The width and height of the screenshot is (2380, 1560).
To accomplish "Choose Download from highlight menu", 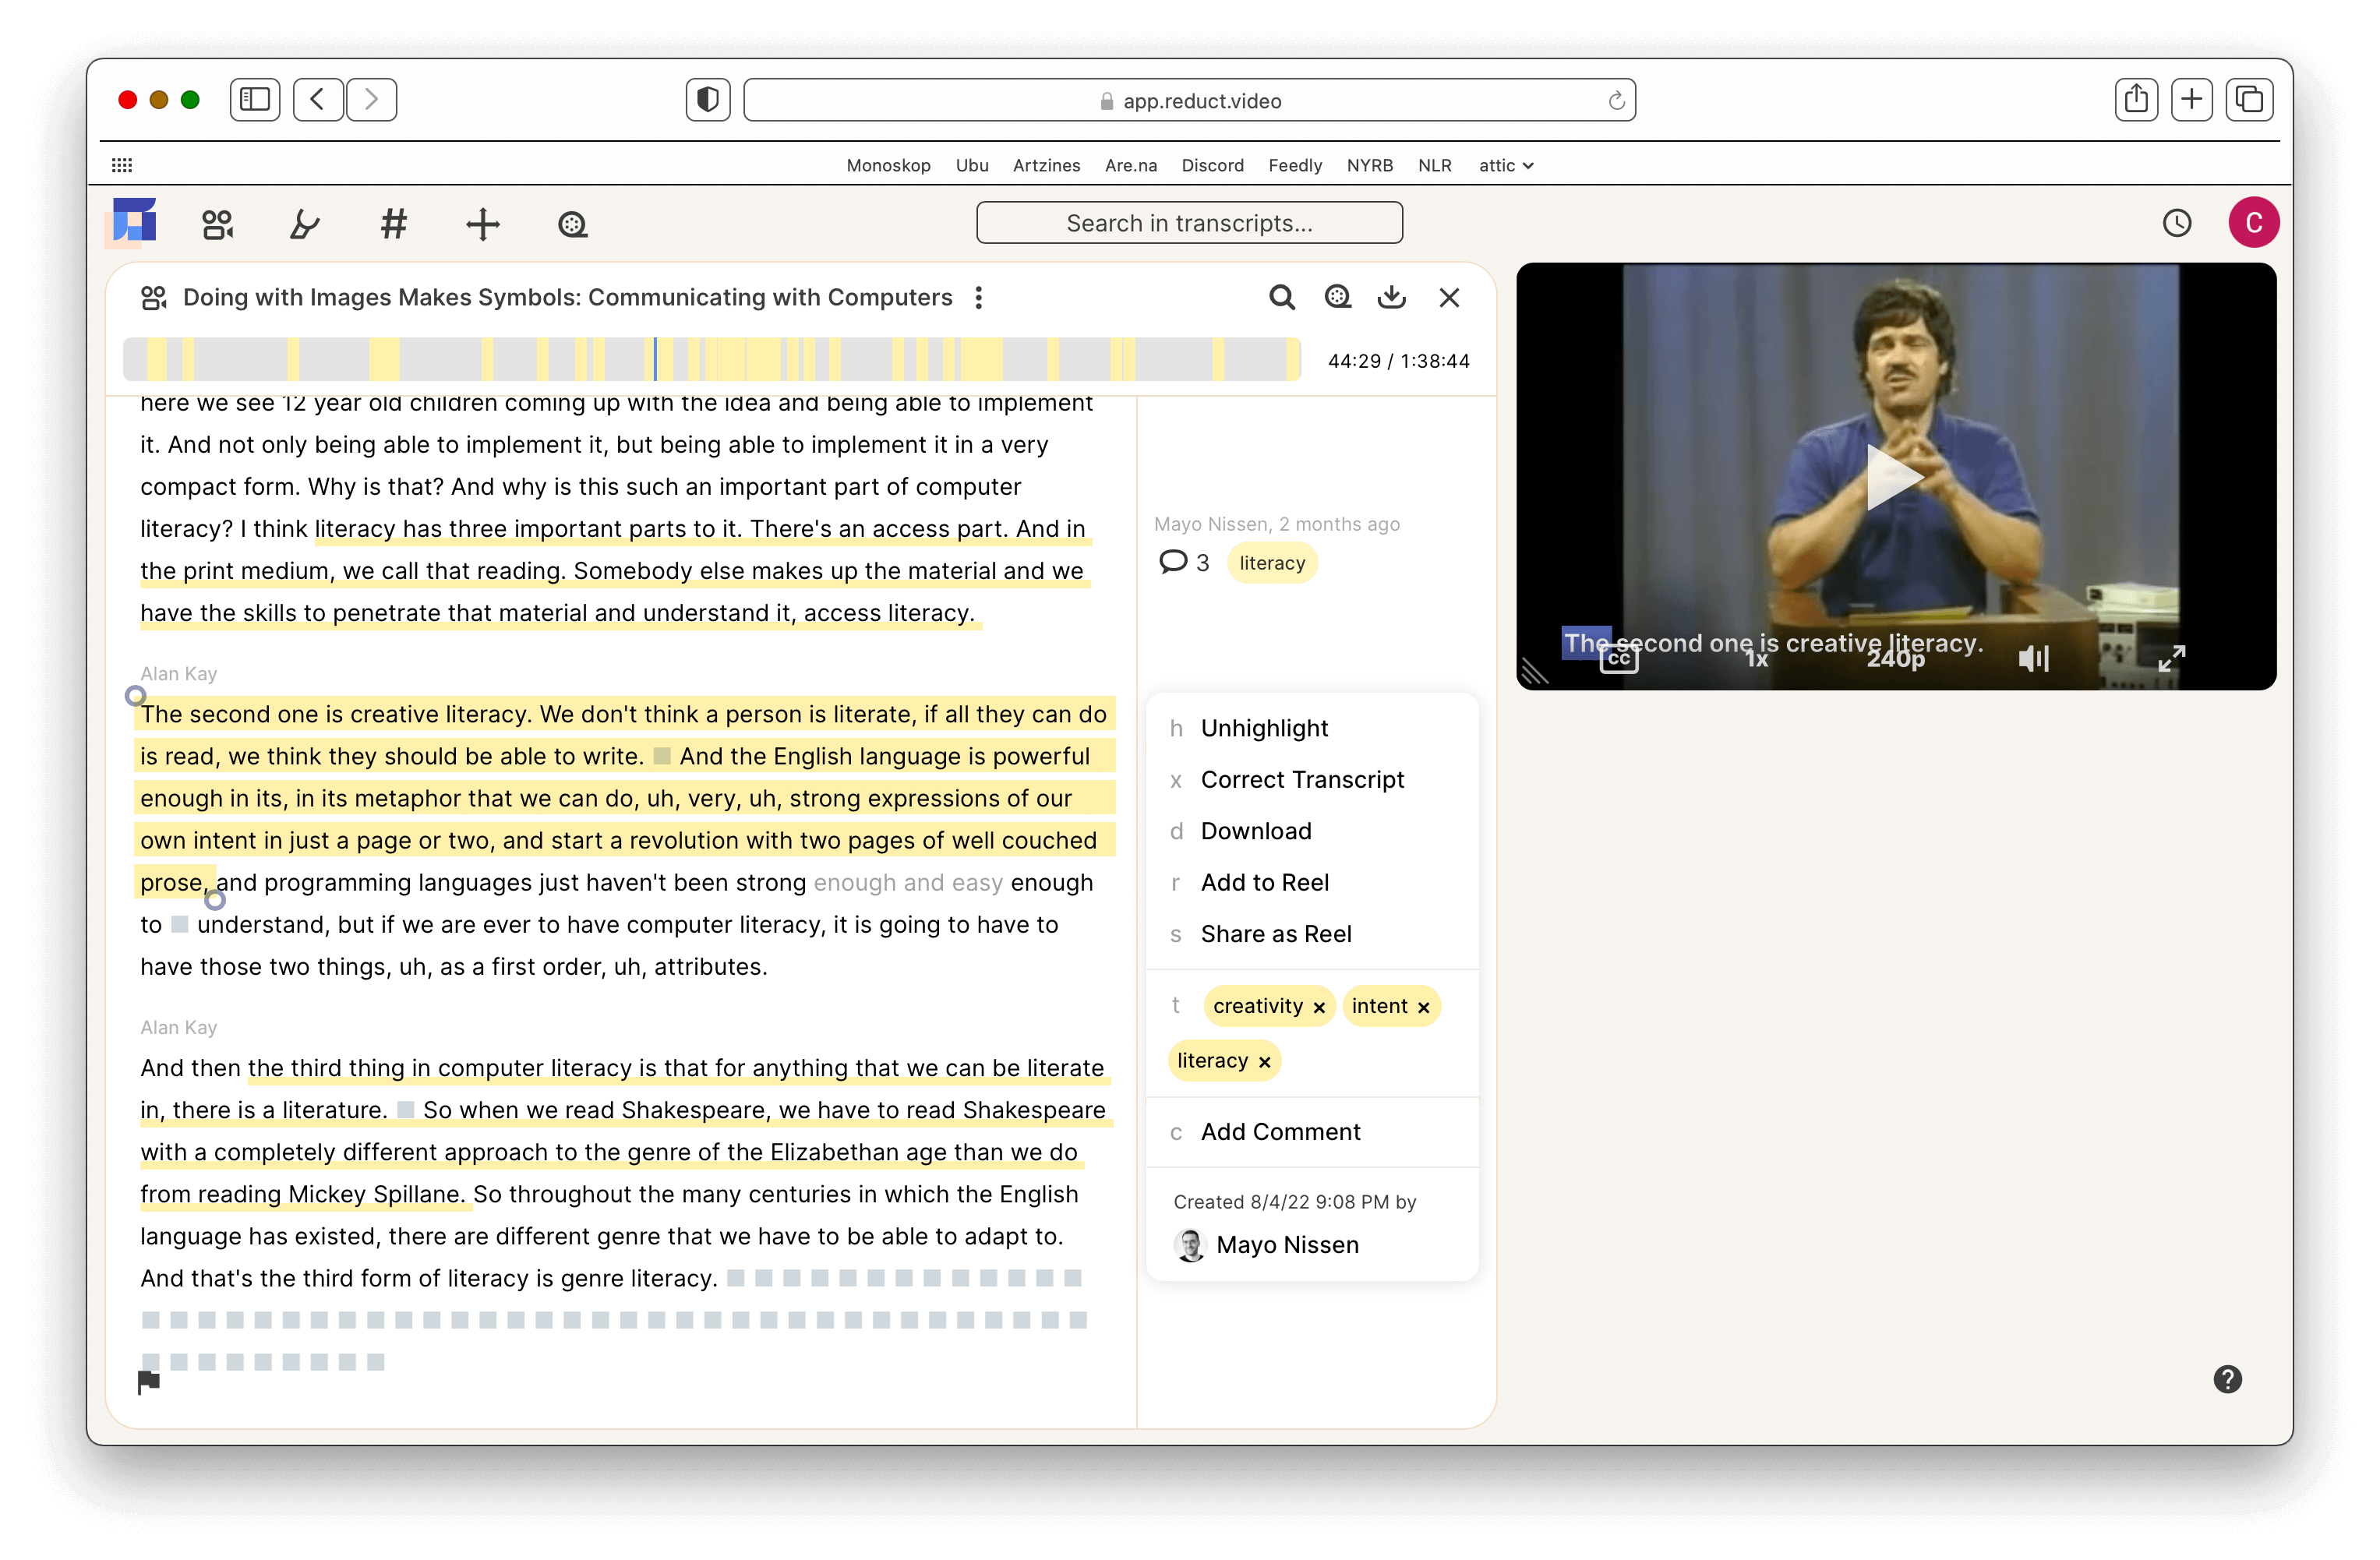I will point(1312,830).
